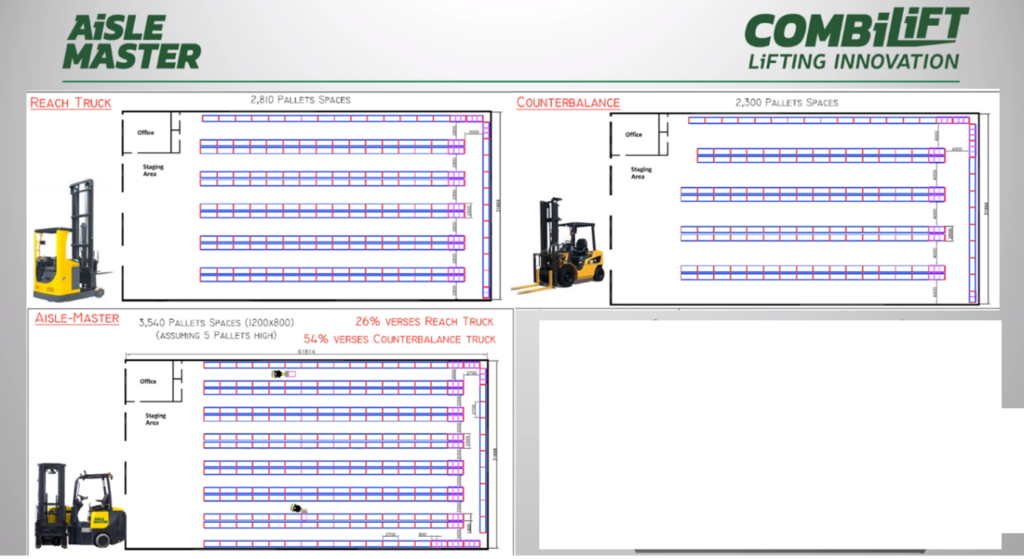This screenshot has height=559, width=1024.
Task: Open the Reach Truck heading
Action: pyautogui.click(x=70, y=103)
